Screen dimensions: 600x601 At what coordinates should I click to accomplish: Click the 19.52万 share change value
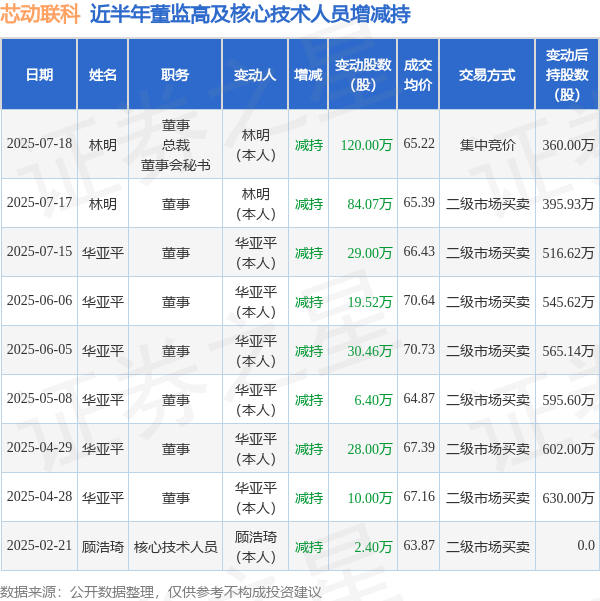[370, 302]
